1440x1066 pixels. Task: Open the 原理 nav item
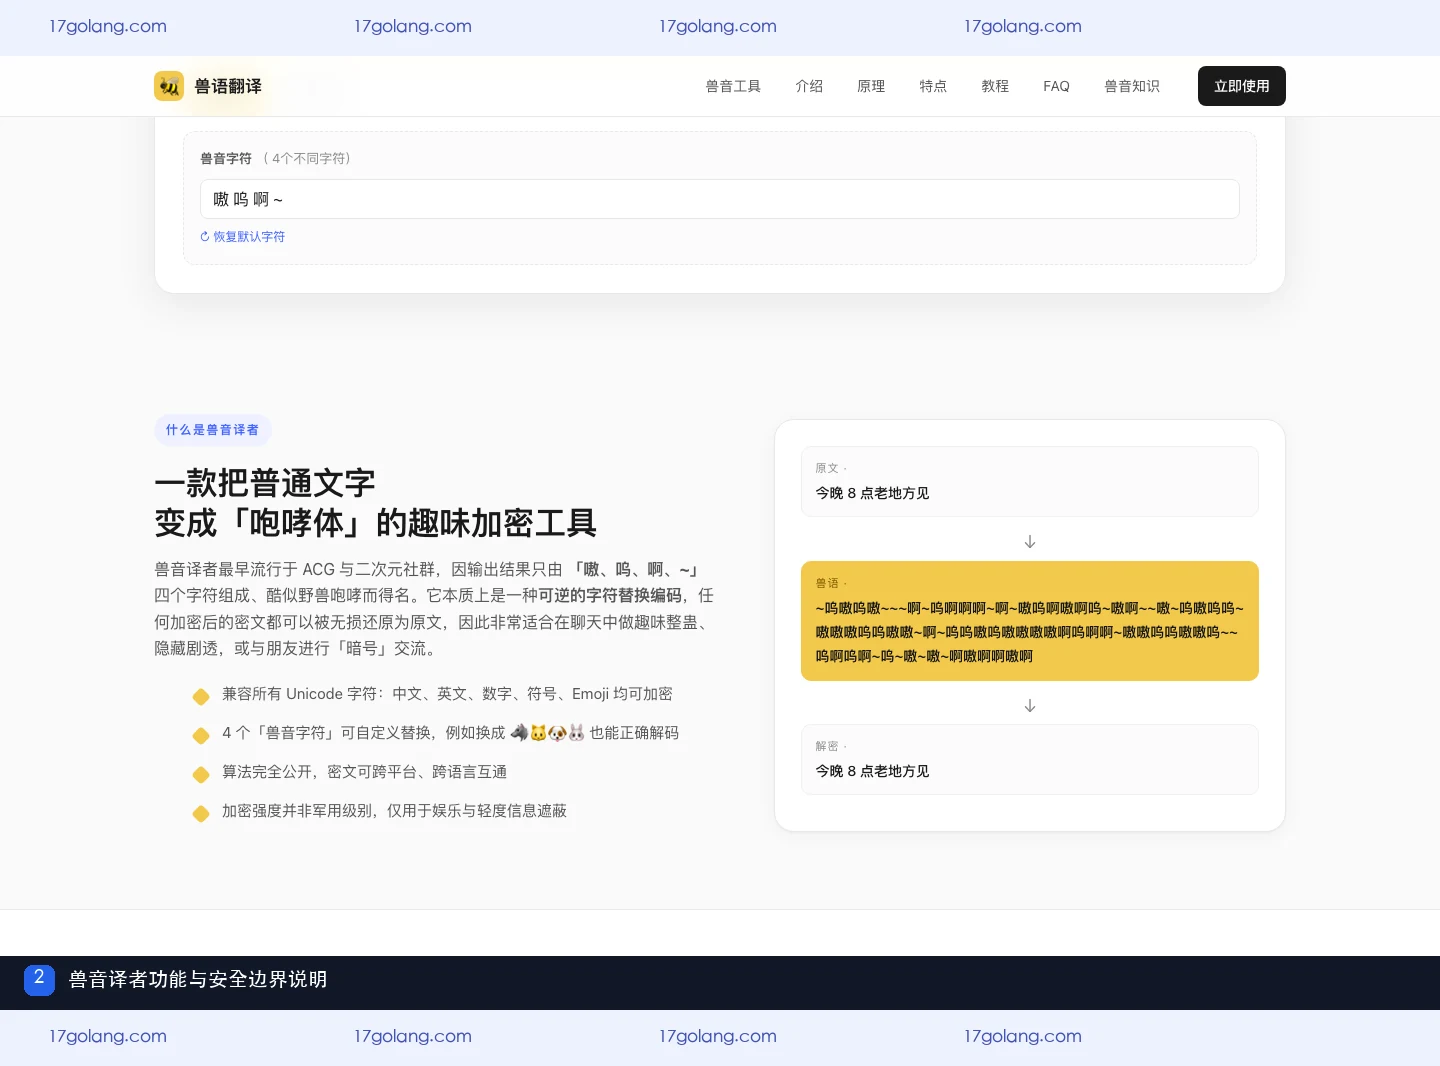(x=871, y=86)
